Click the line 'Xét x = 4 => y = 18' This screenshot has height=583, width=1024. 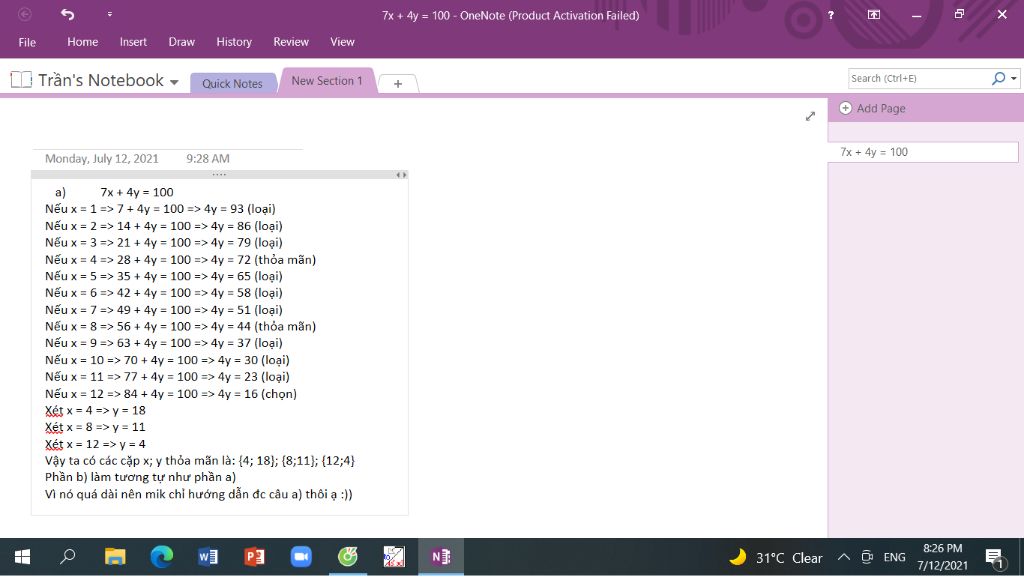(95, 411)
